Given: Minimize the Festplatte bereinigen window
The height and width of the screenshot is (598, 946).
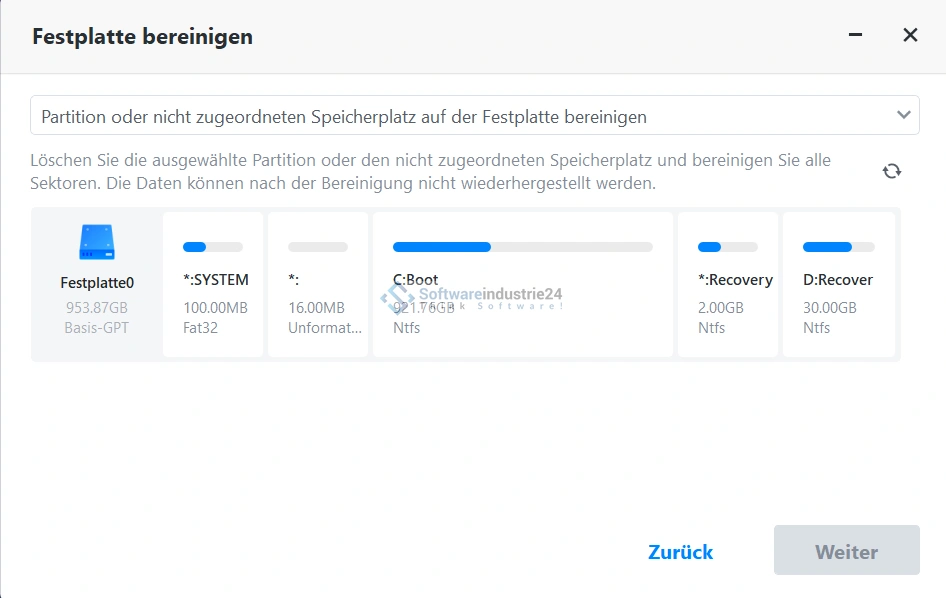Looking at the screenshot, I should (855, 35).
